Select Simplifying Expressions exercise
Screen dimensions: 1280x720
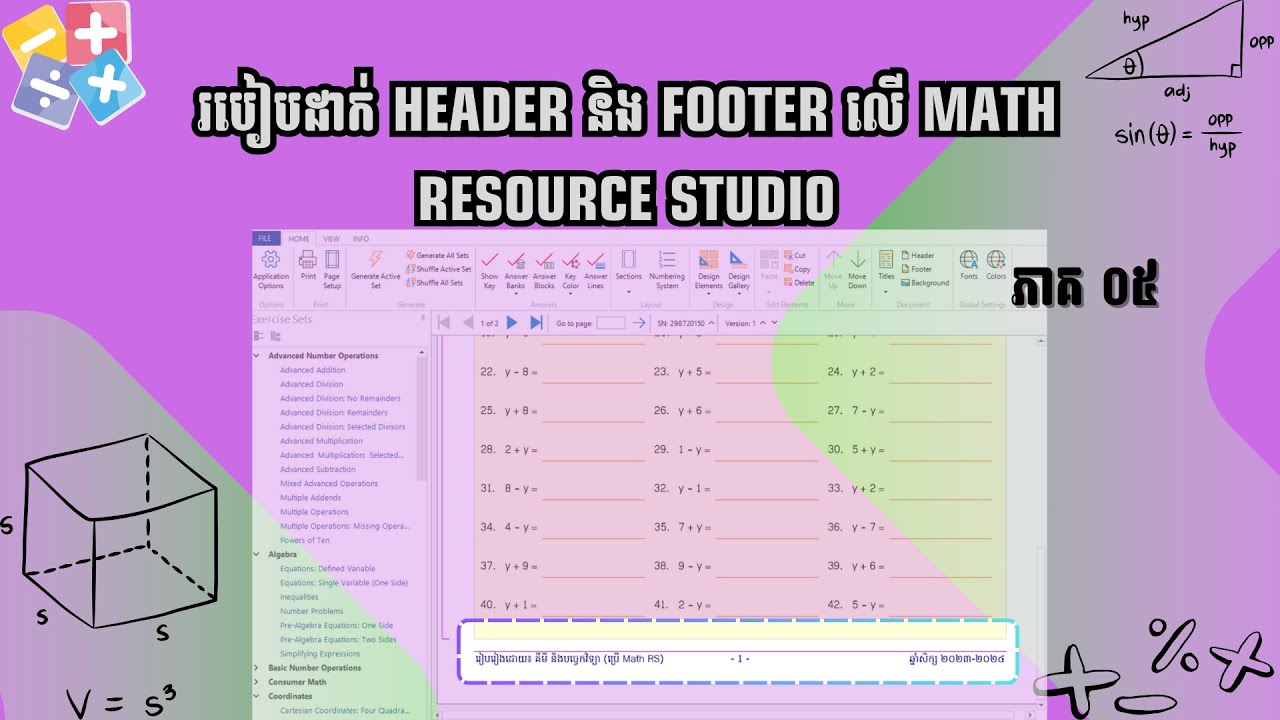click(x=320, y=654)
